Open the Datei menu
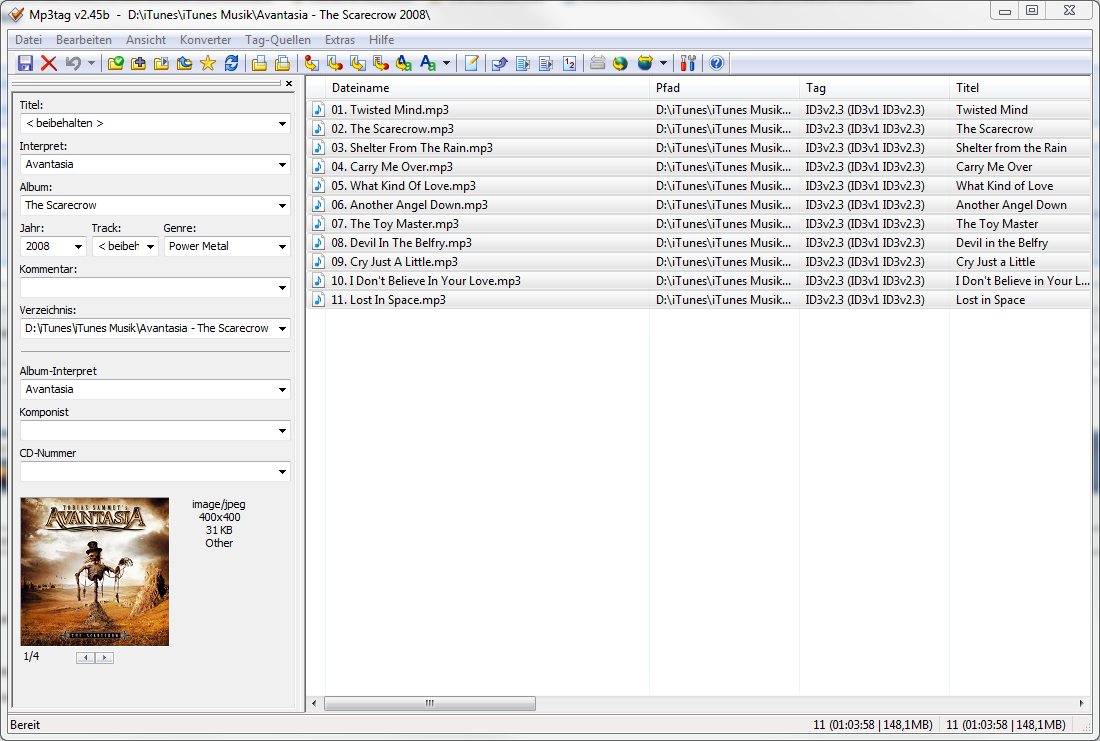Screen dimensions: 1100x741 pos(29,40)
